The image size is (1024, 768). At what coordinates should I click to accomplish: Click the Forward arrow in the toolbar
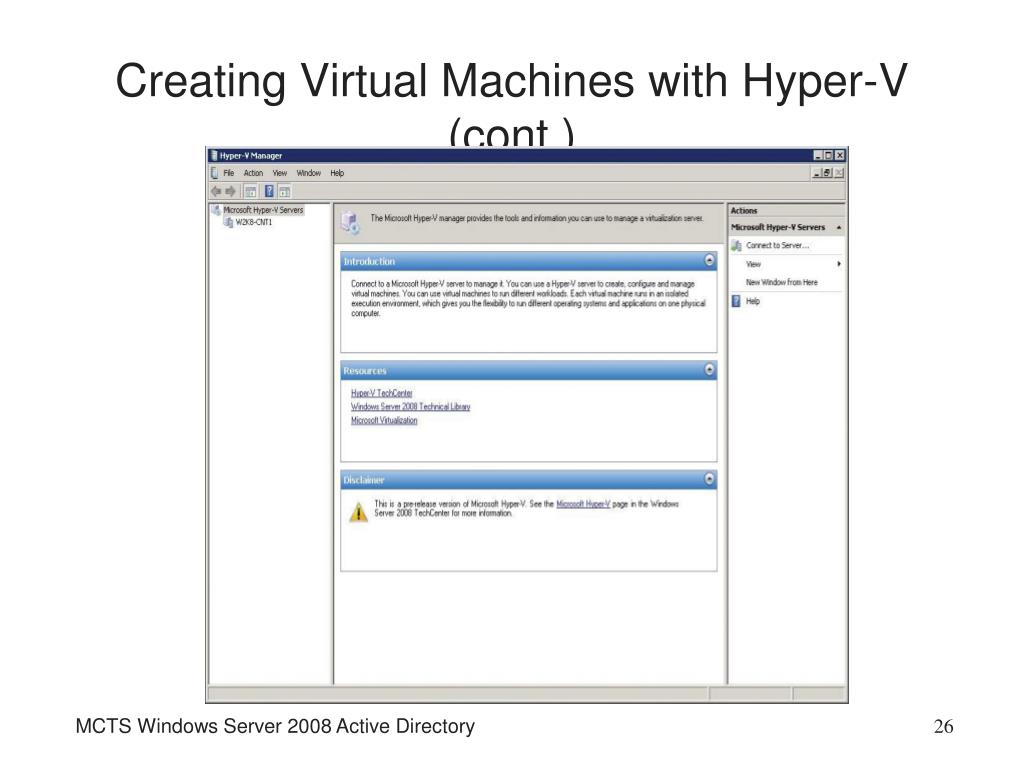tap(231, 191)
